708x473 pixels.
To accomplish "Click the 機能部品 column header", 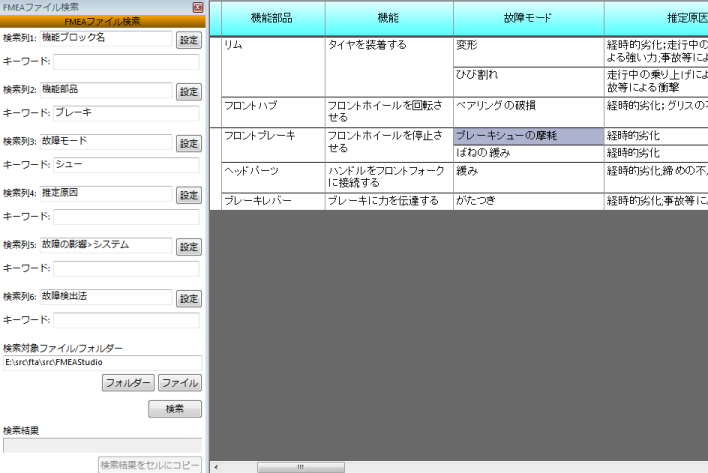I will [x=271, y=18].
